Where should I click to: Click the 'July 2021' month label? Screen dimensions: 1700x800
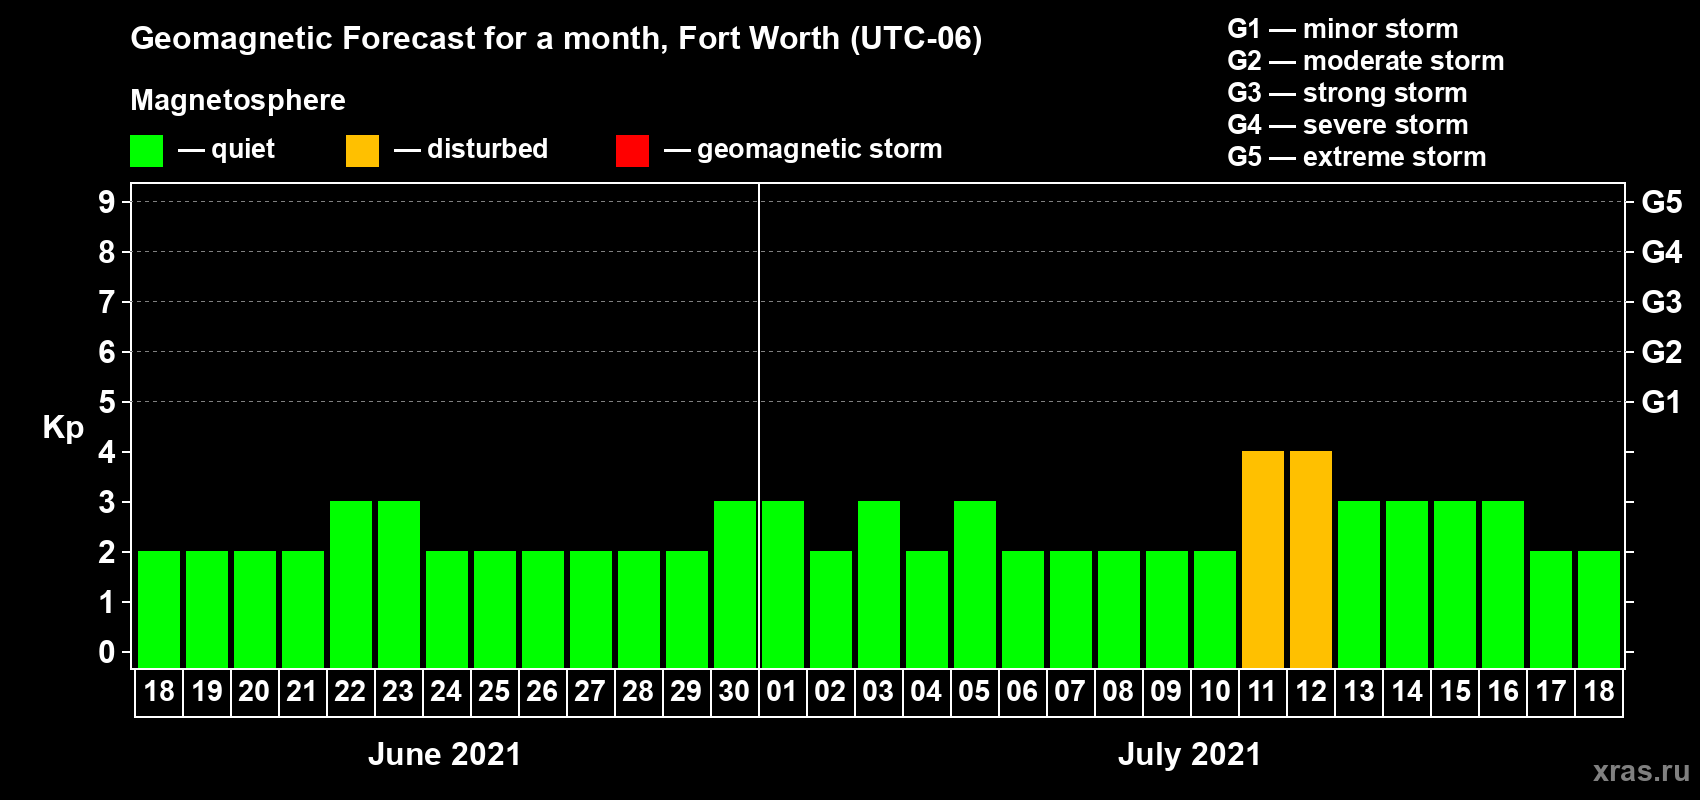coord(1190,754)
